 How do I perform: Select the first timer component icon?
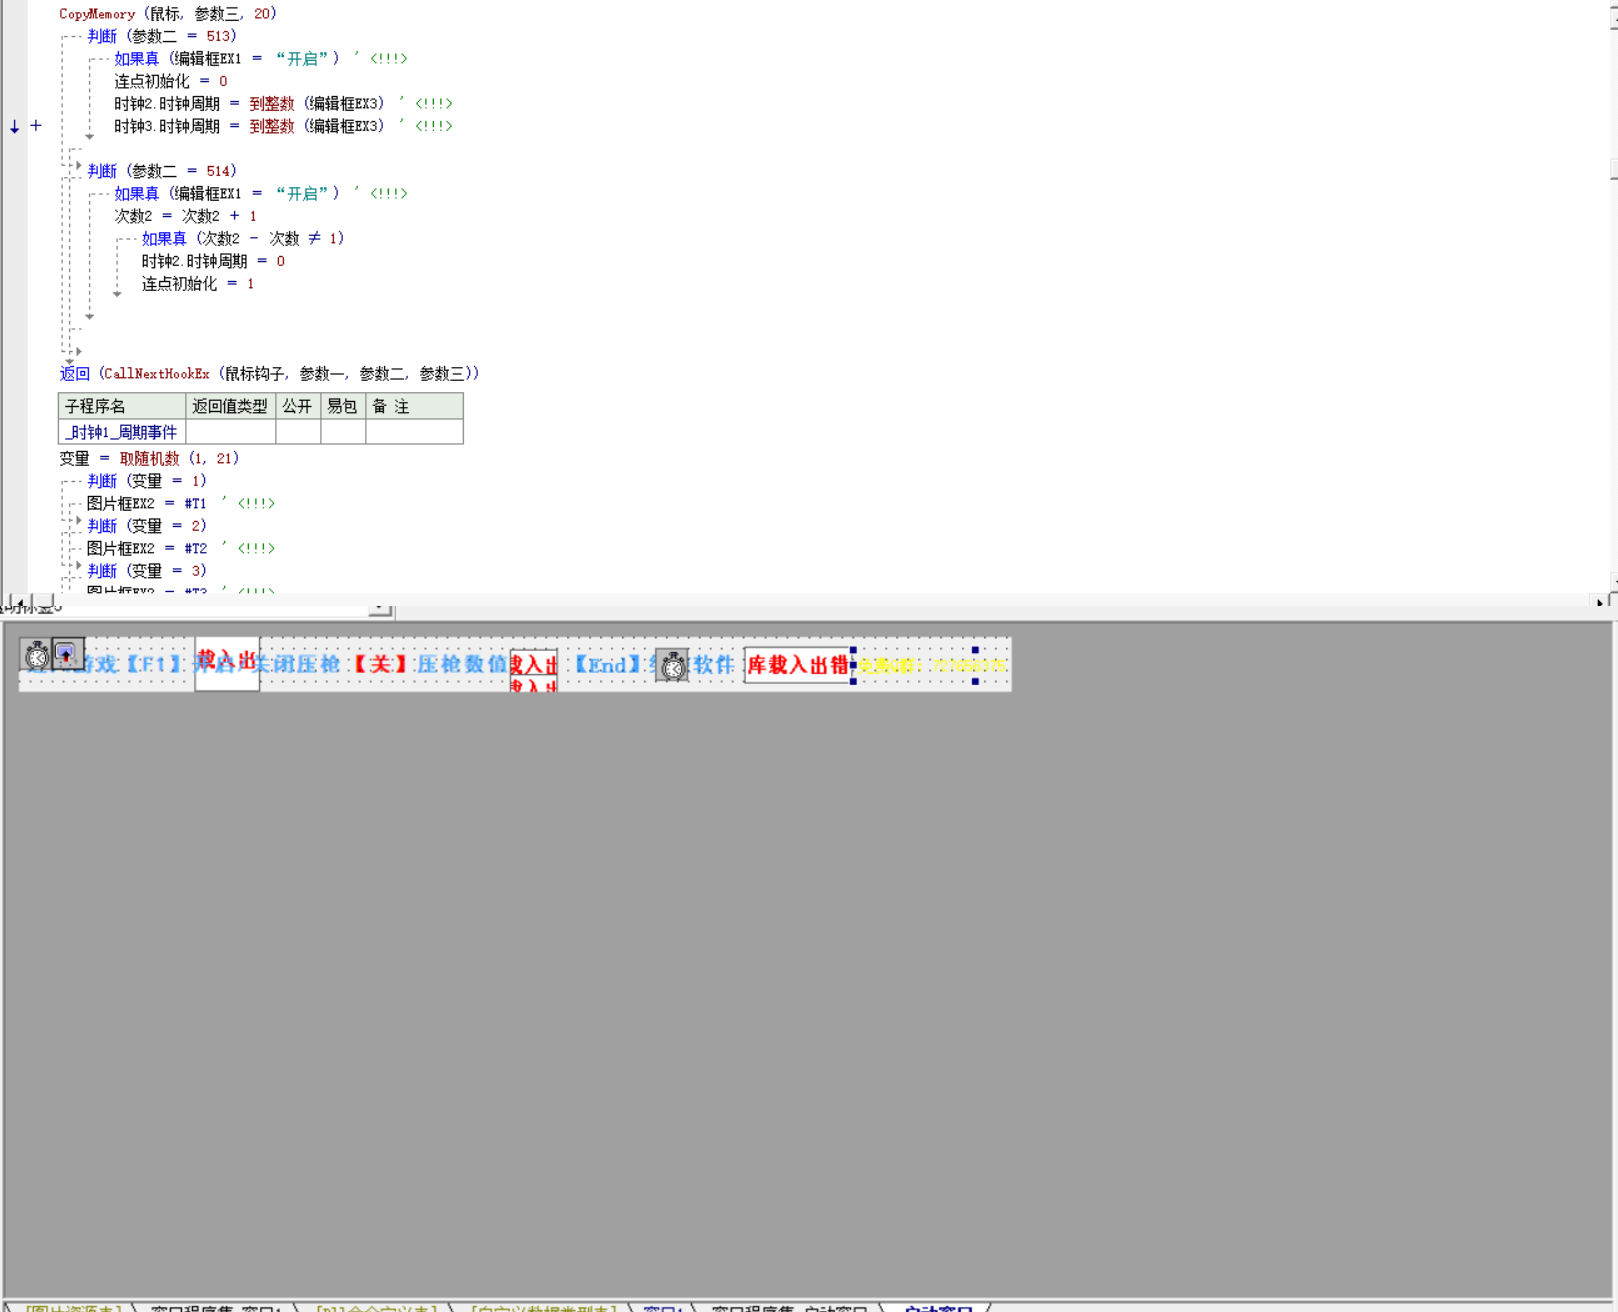[37, 656]
